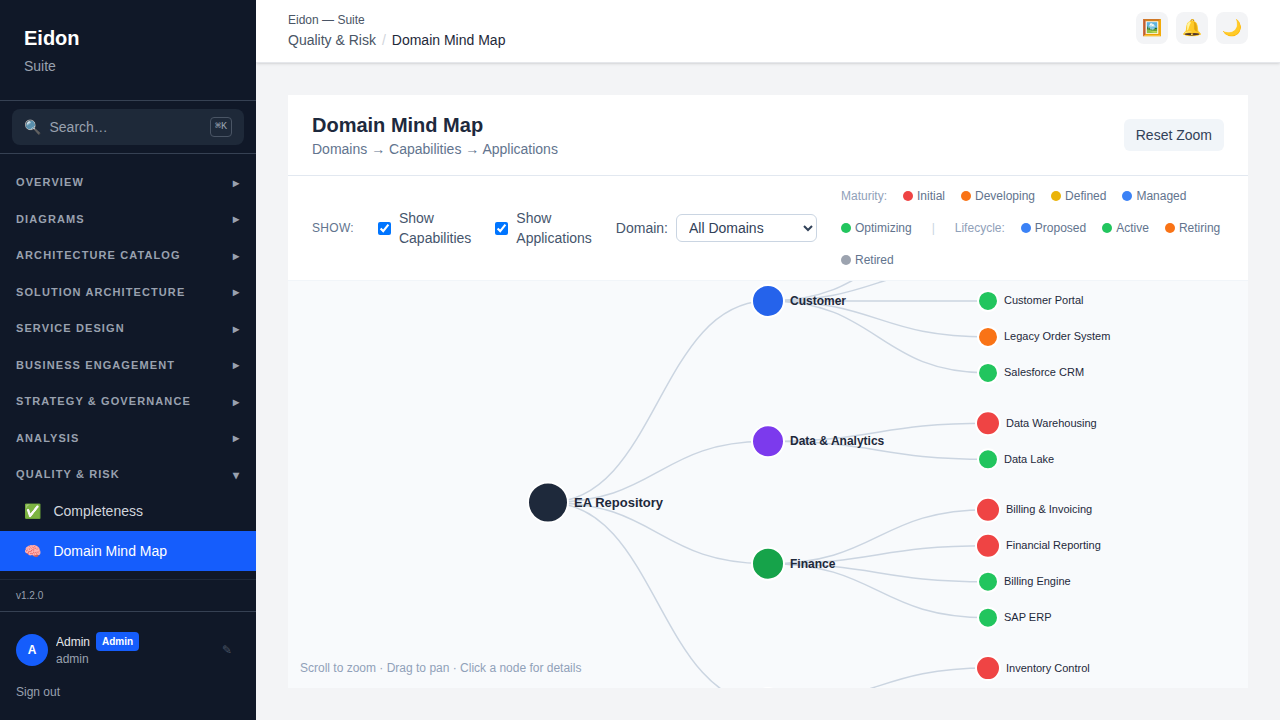Click the Billing & Invoicing node circle

(x=988, y=510)
